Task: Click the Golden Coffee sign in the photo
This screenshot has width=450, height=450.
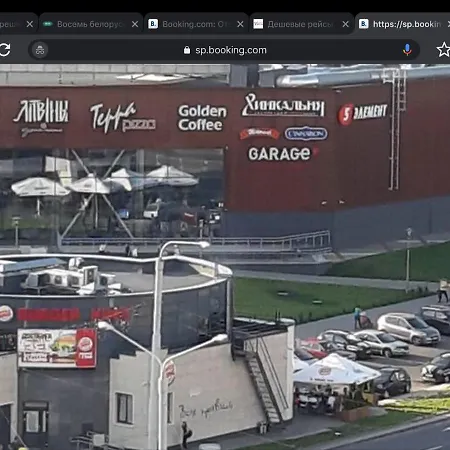Action: (x=202, y=118)
